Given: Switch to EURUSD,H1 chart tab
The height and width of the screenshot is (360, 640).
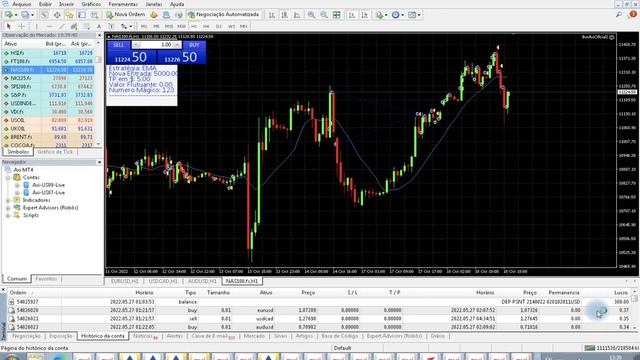Looking at the screenshot, I should tap(124, 281).
